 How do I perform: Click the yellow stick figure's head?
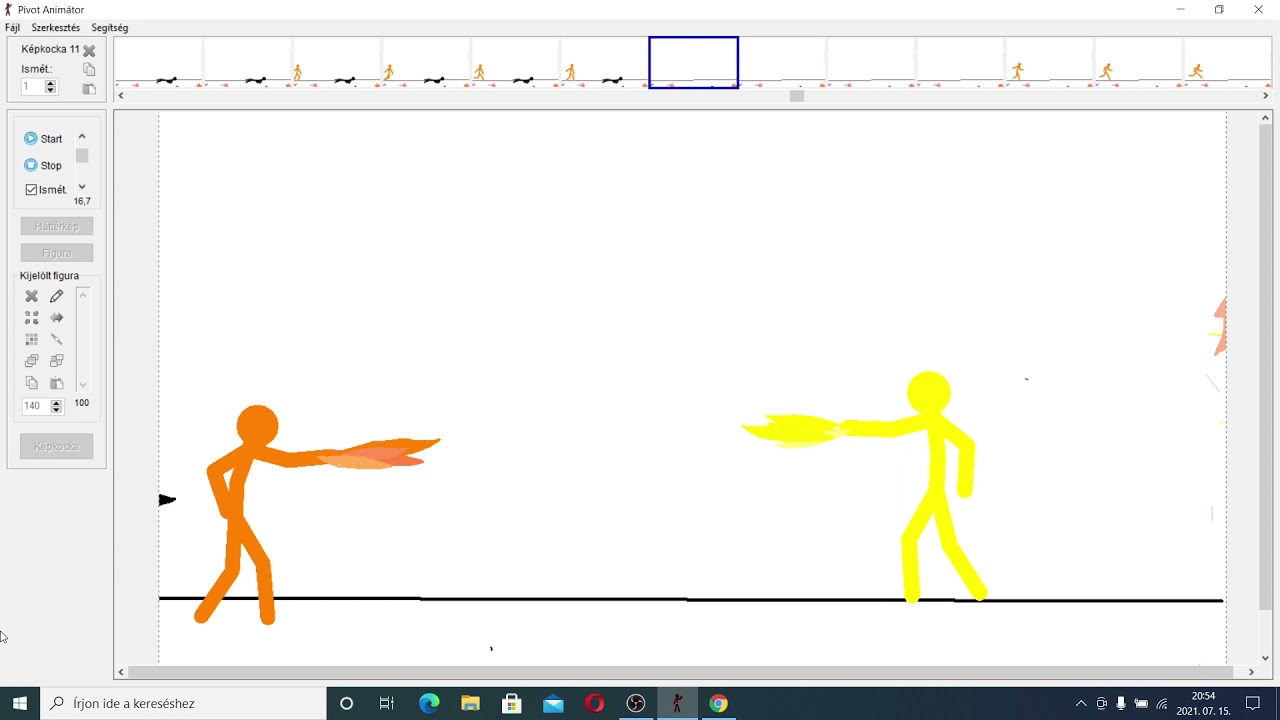(929, 393)
